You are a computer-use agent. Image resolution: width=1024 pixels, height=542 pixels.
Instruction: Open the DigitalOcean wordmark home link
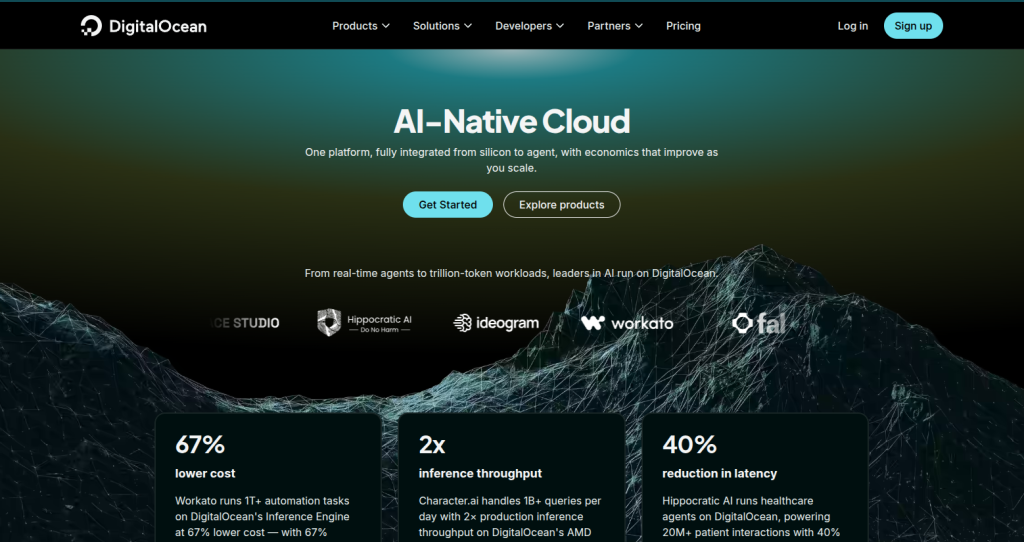point(157,27)
